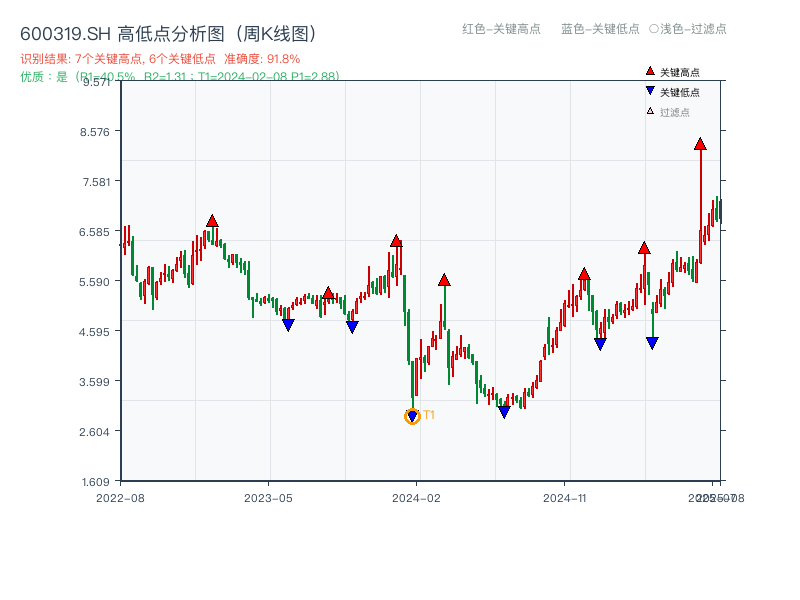Click the blue low-point triangle at chart bottom center
This screenshot has width=800, height=600.
(x=504, y=412)
